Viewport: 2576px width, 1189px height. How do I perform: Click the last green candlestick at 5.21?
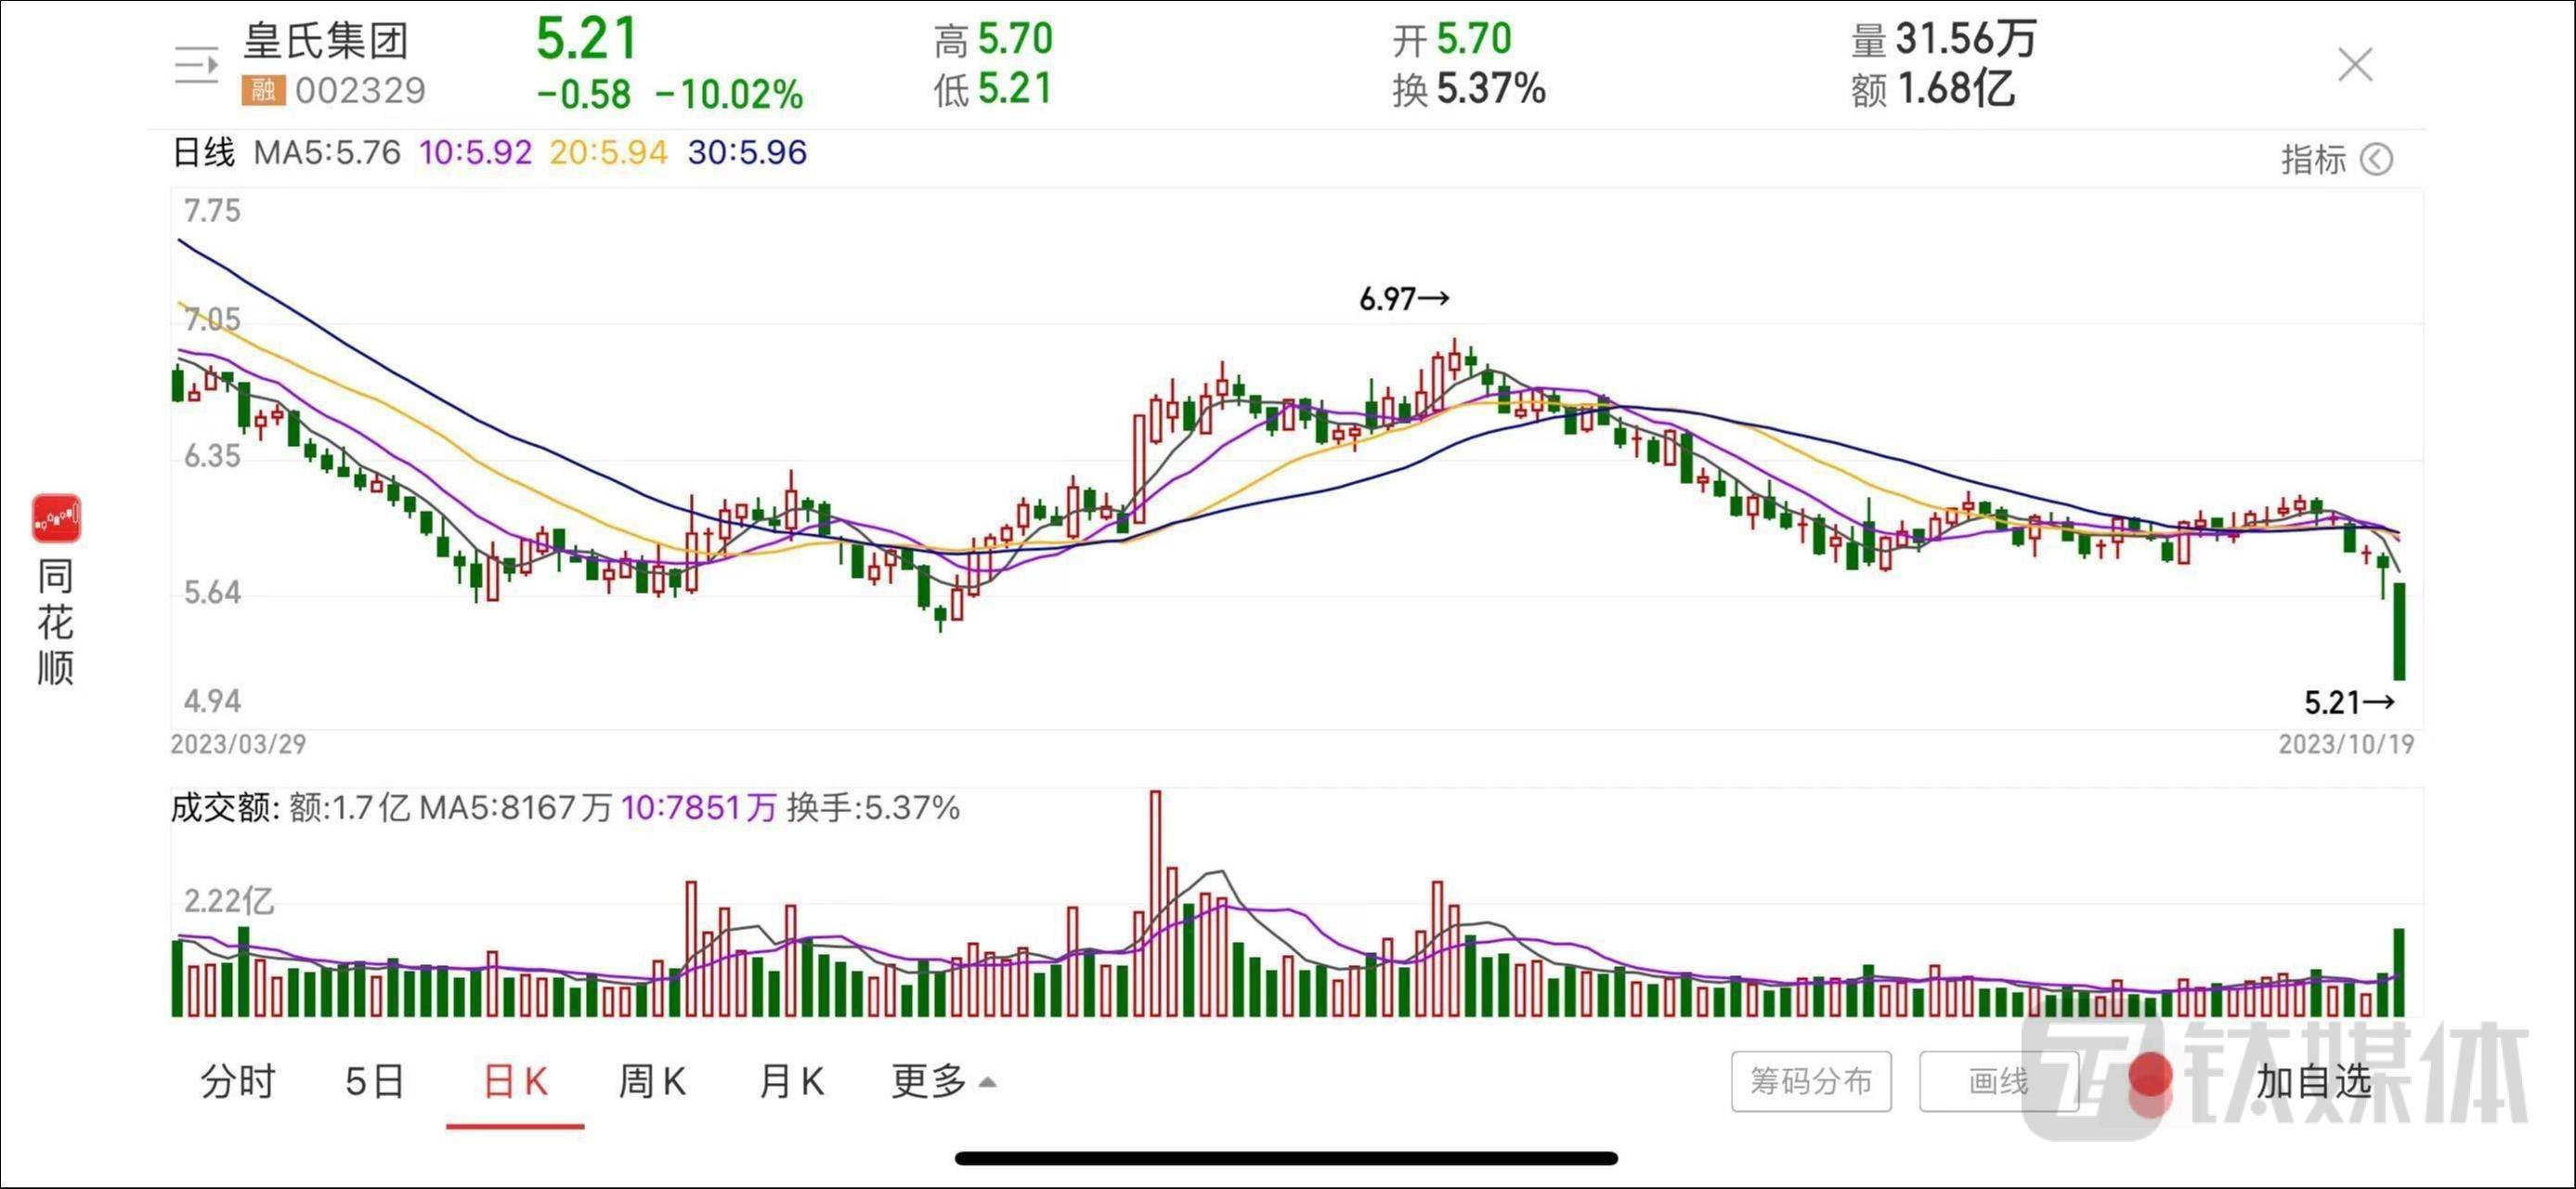[2398, 631]
